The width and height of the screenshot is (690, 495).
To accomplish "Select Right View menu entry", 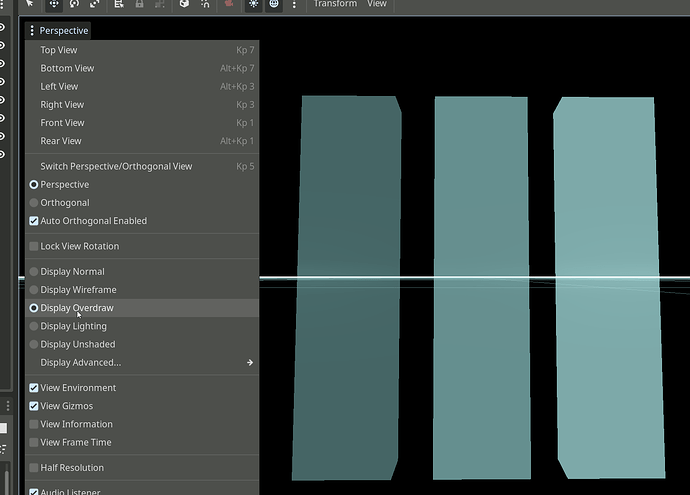I will tap(142, 105).
